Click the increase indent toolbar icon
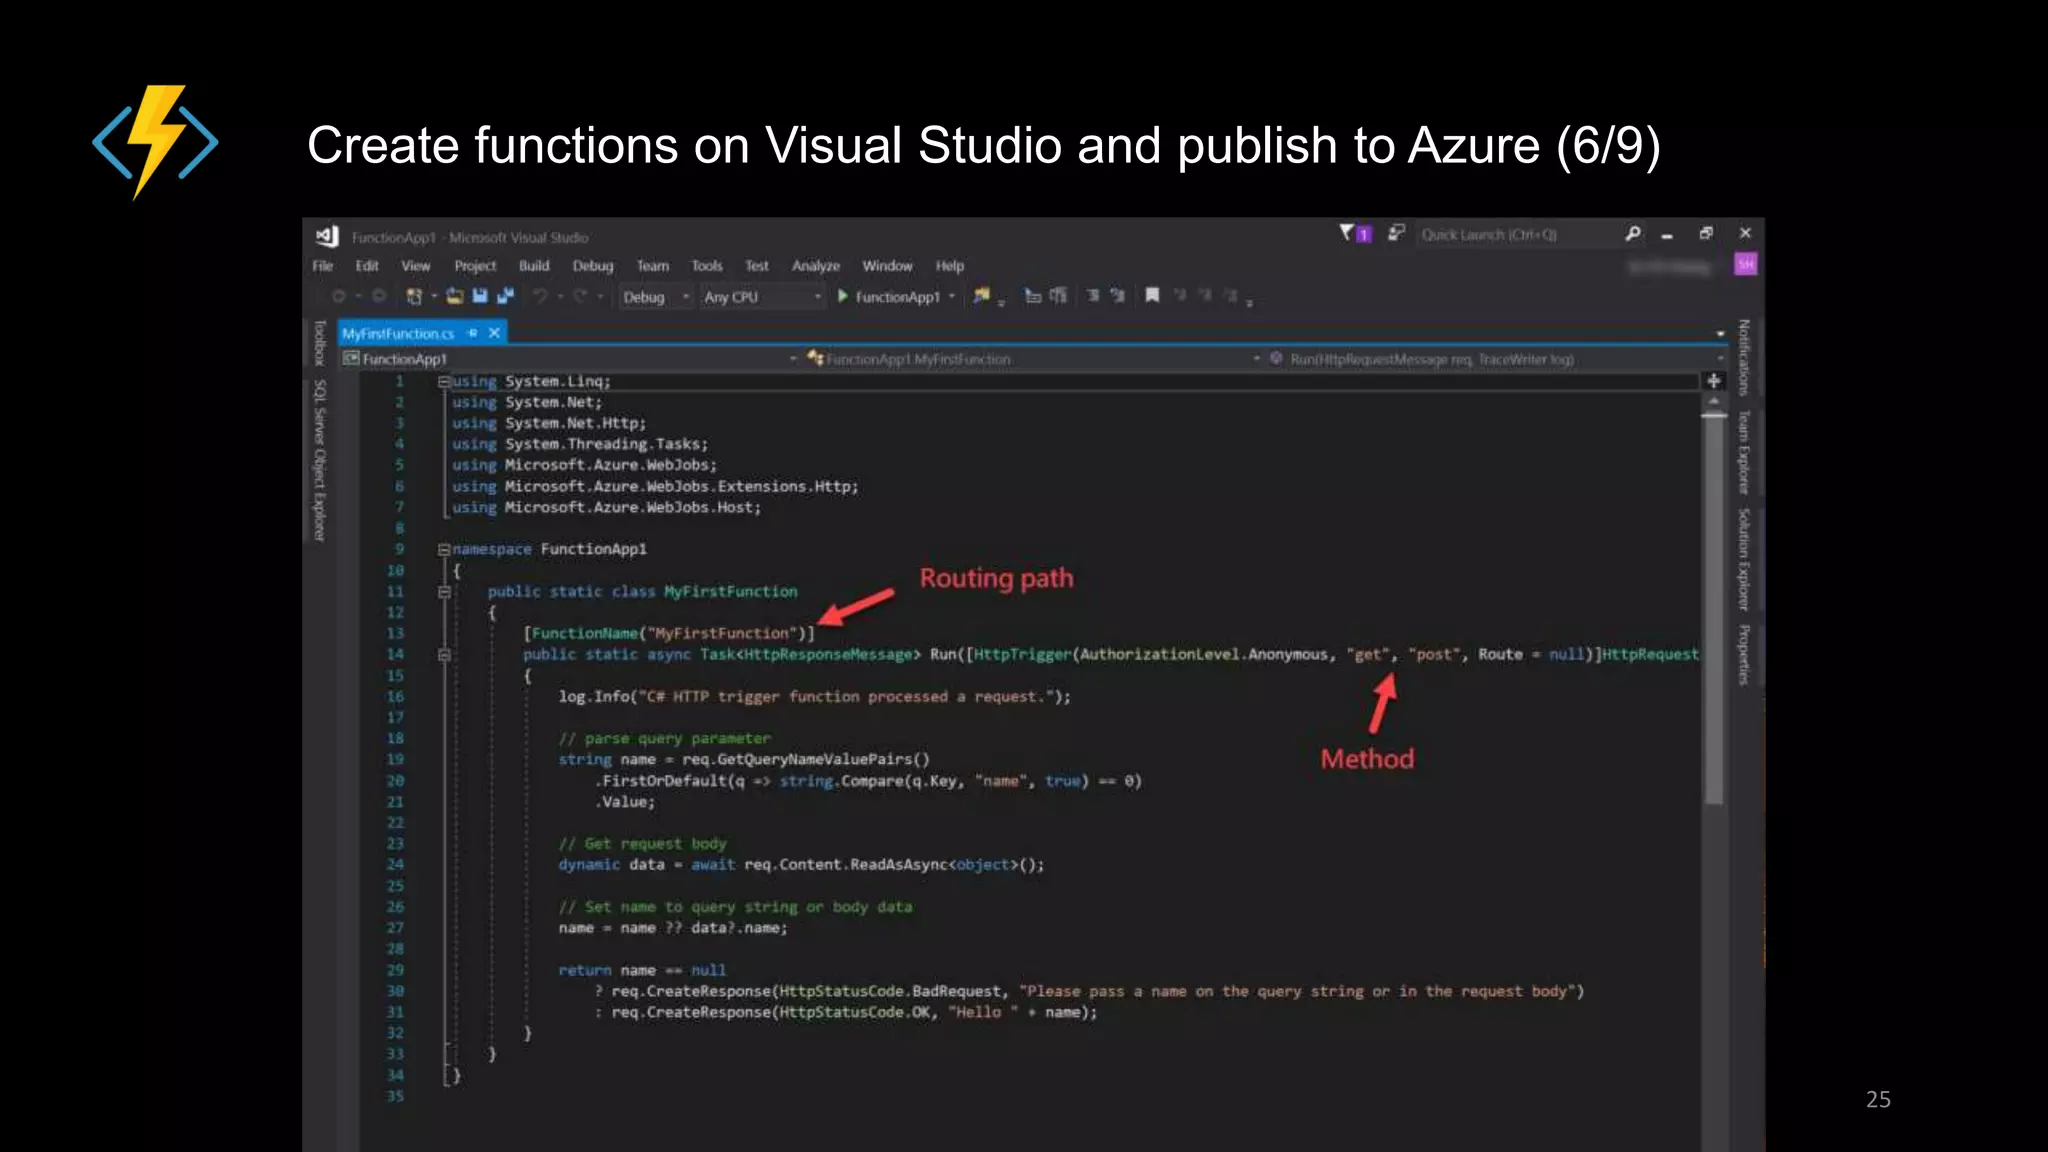The image size is (2048, 1152). (x=1118, y=296)
